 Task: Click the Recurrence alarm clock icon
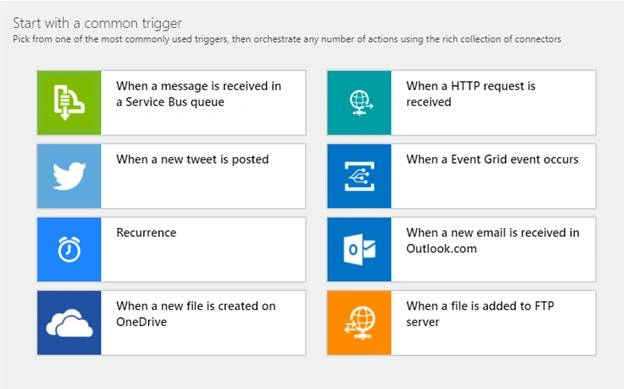click(x=69, y=249)
